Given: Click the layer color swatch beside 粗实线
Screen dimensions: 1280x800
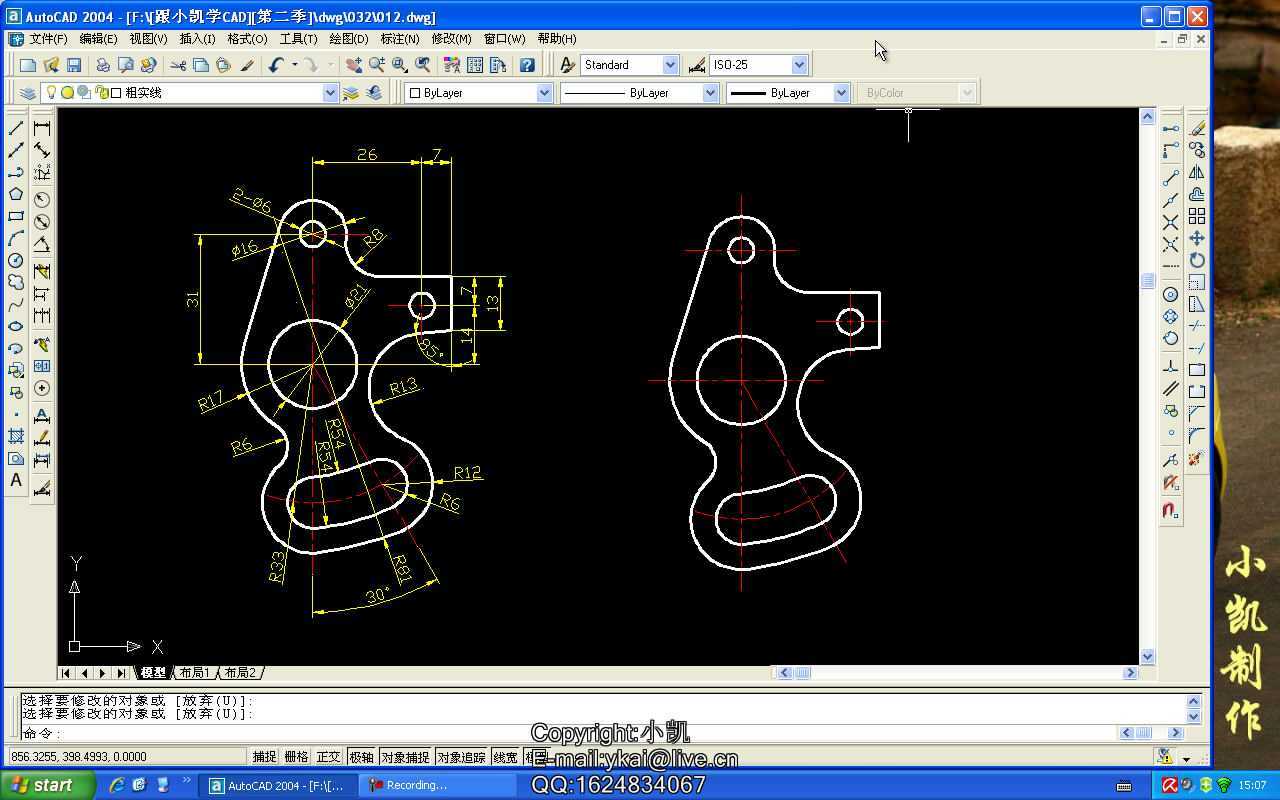Looking at the screenshot, I should [x=116, y=92].
